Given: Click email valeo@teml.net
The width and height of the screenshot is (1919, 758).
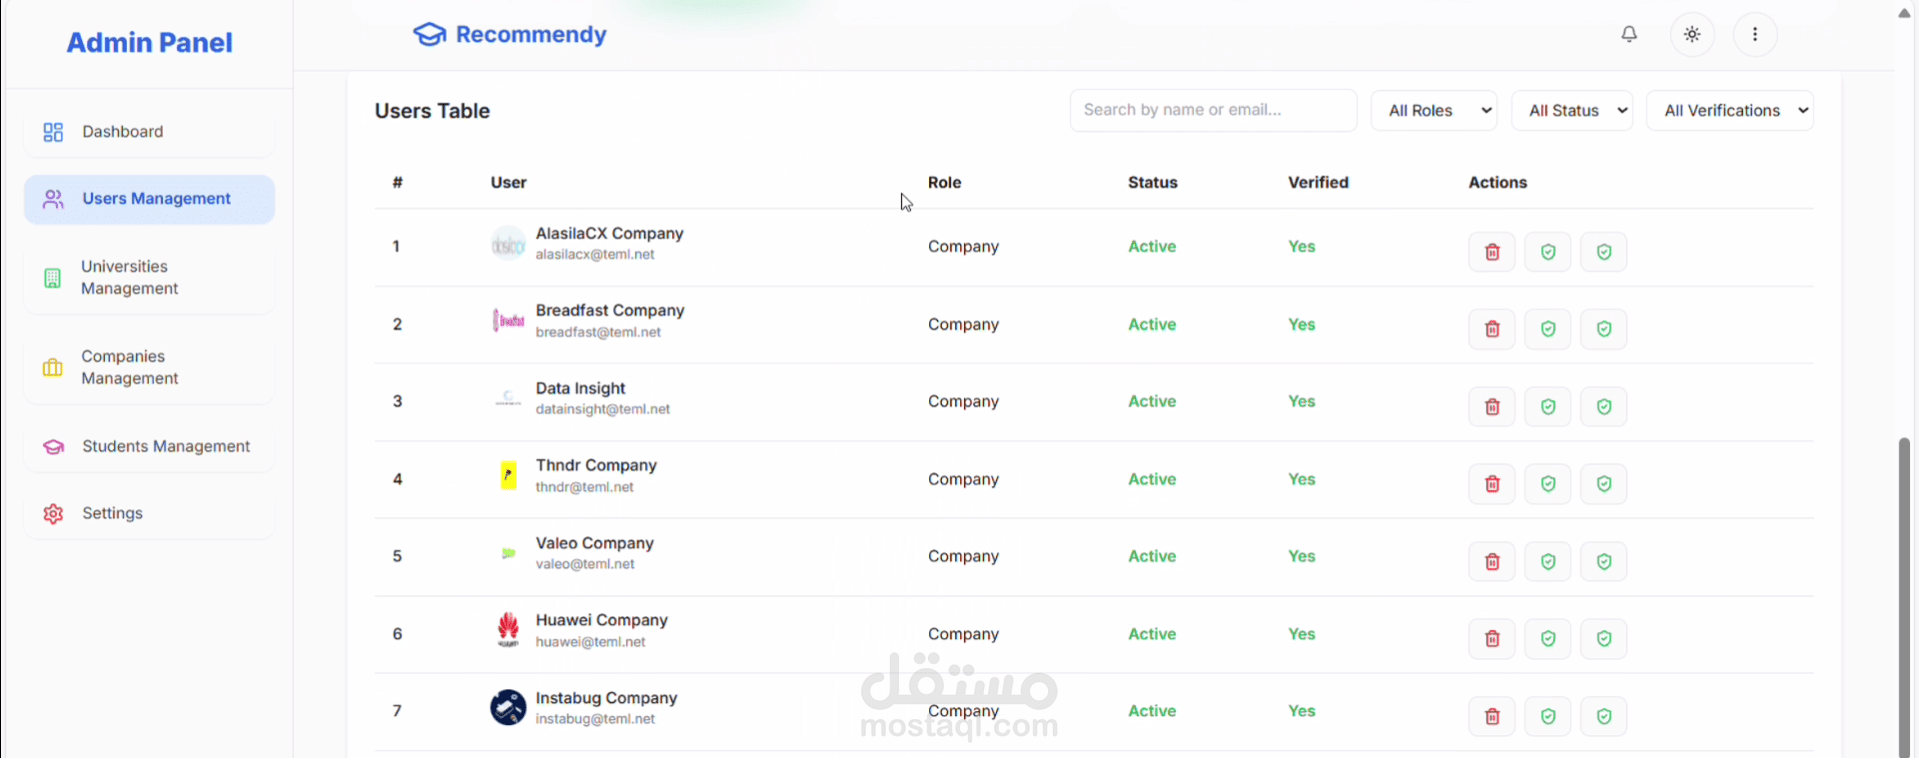Looking at the screenshot, I should pyautogui.click(x=585, y=564).
